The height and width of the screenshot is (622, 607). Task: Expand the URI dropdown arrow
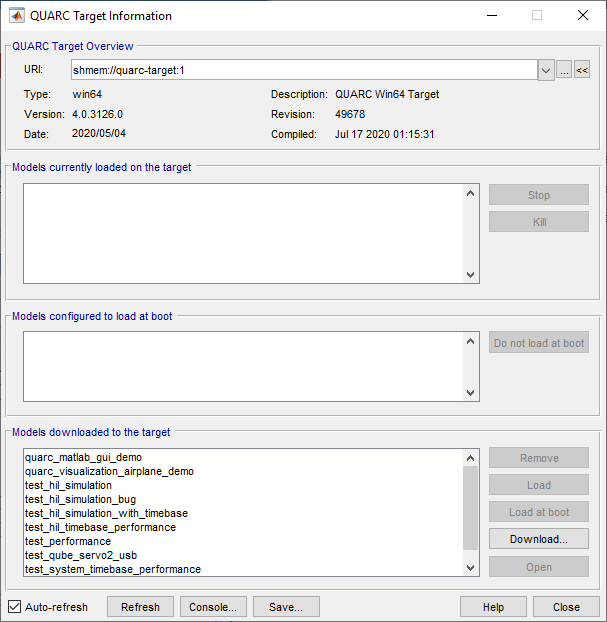(546, 70)
